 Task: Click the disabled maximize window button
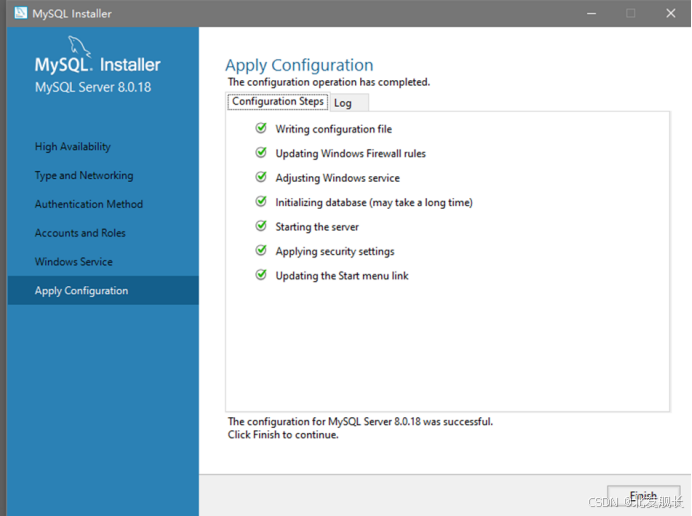tap(631, 13)
